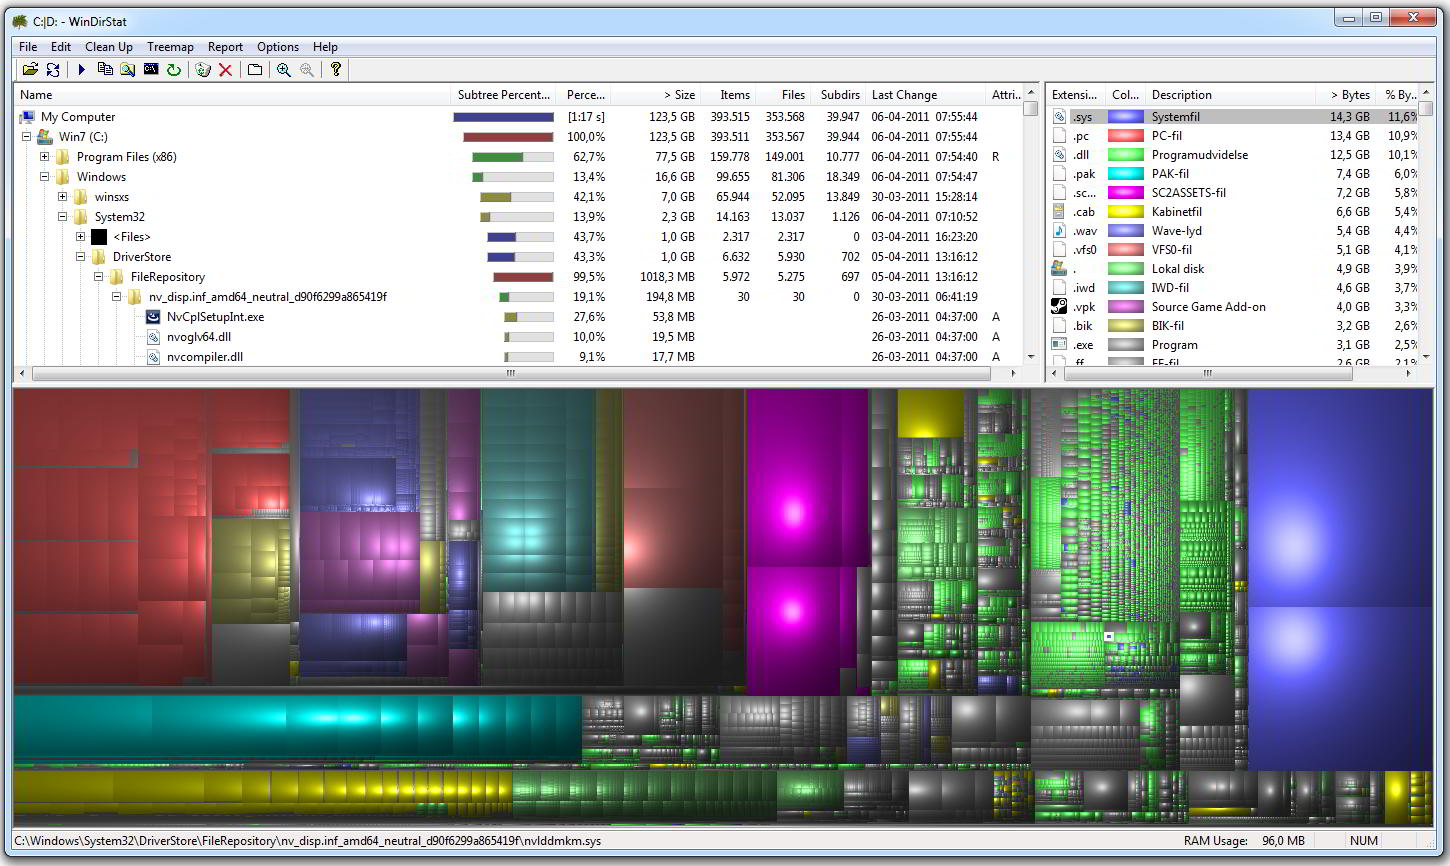Click the Open folder toolbar icon
Viewport: 1450px width, 866px height.
(x=30, y=70)
